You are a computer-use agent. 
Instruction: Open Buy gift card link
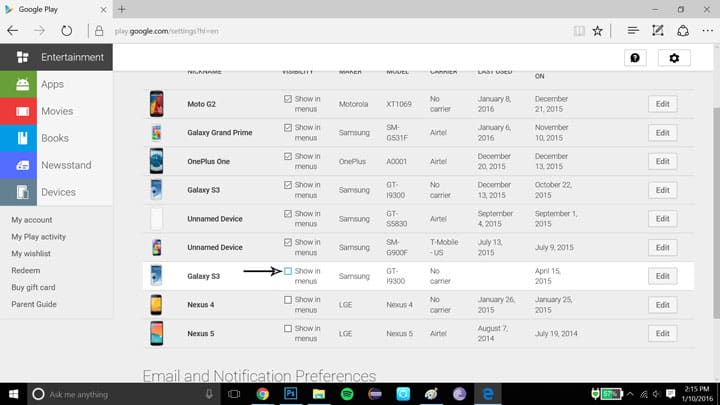tap(33, 287)
